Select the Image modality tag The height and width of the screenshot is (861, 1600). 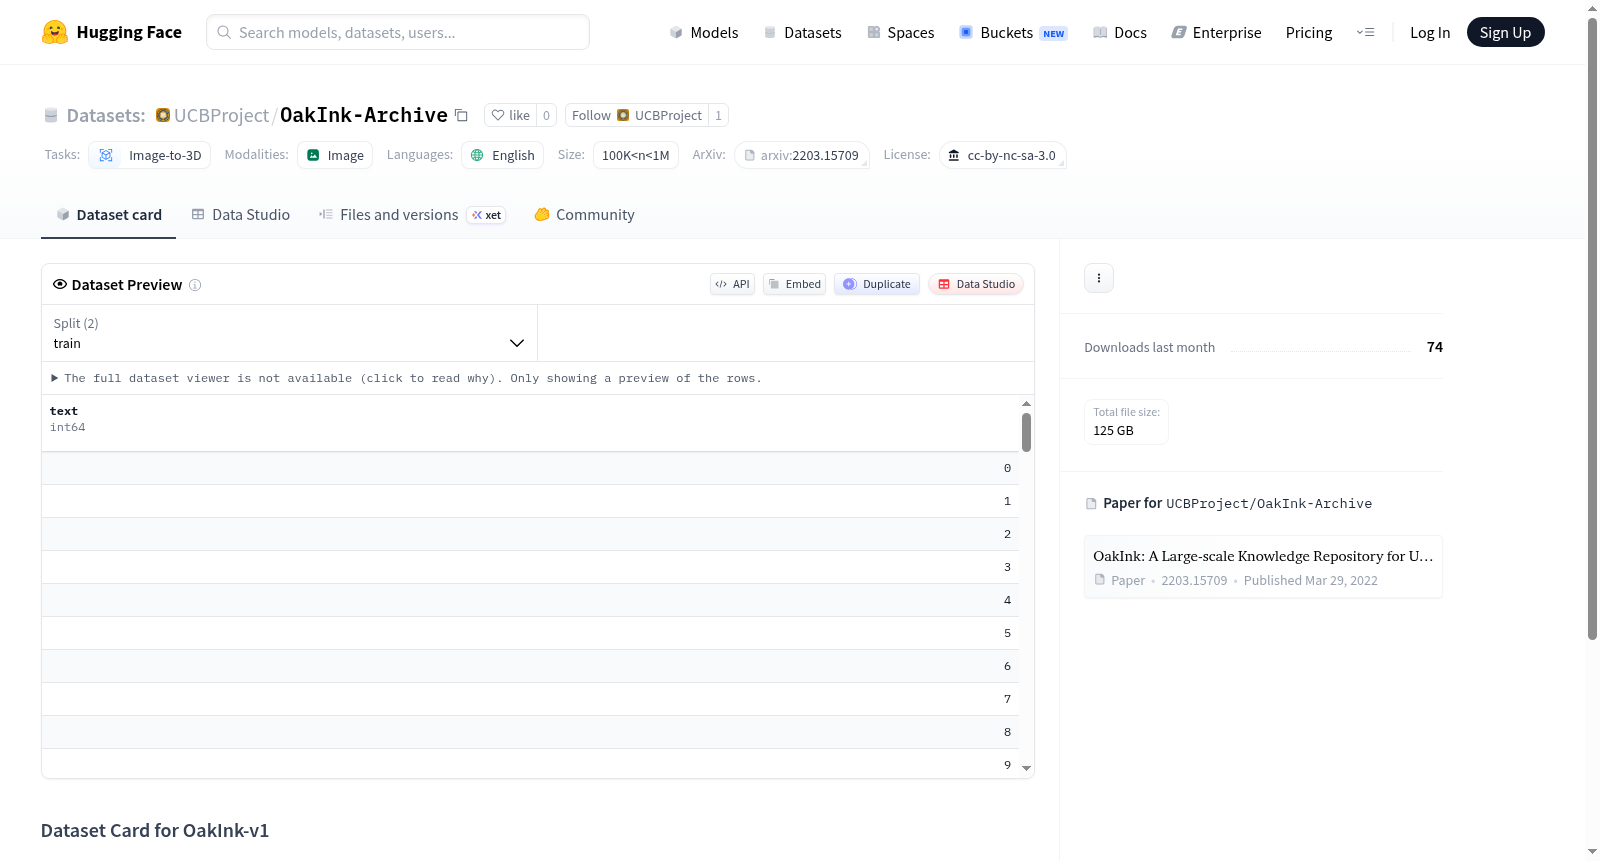tap(335, 155)
